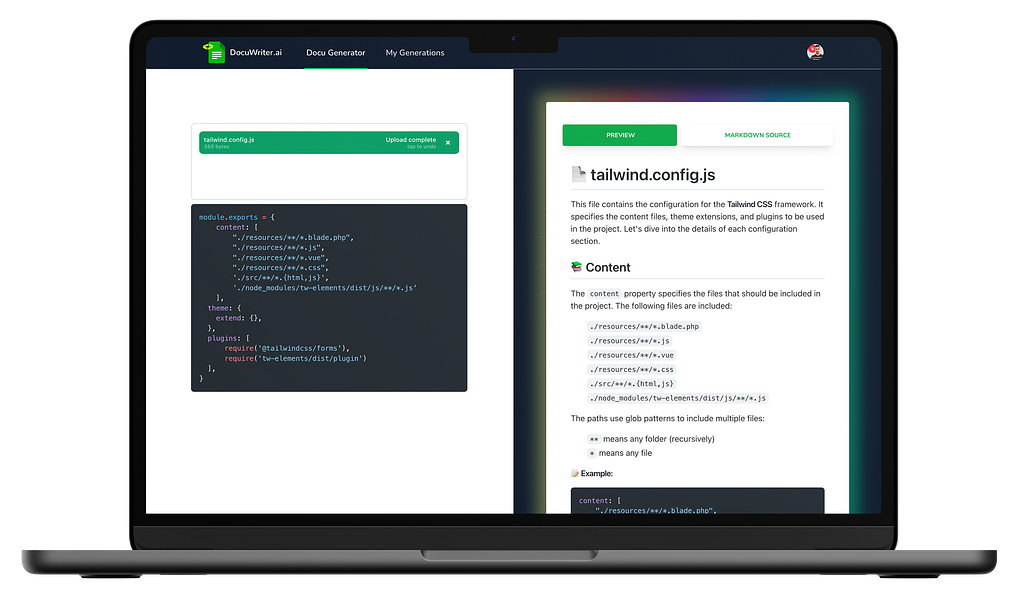
Task: Select the PREVIEW tab button
Action: point(620,135)
